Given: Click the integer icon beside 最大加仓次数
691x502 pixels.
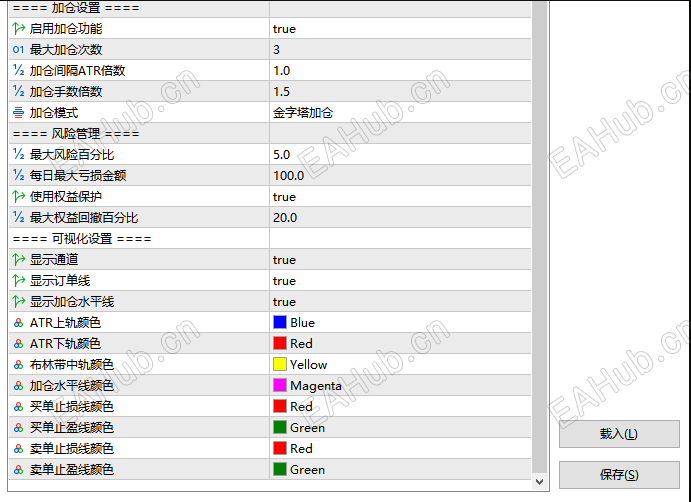Looking at the screenshot, I should pos(19,49).
